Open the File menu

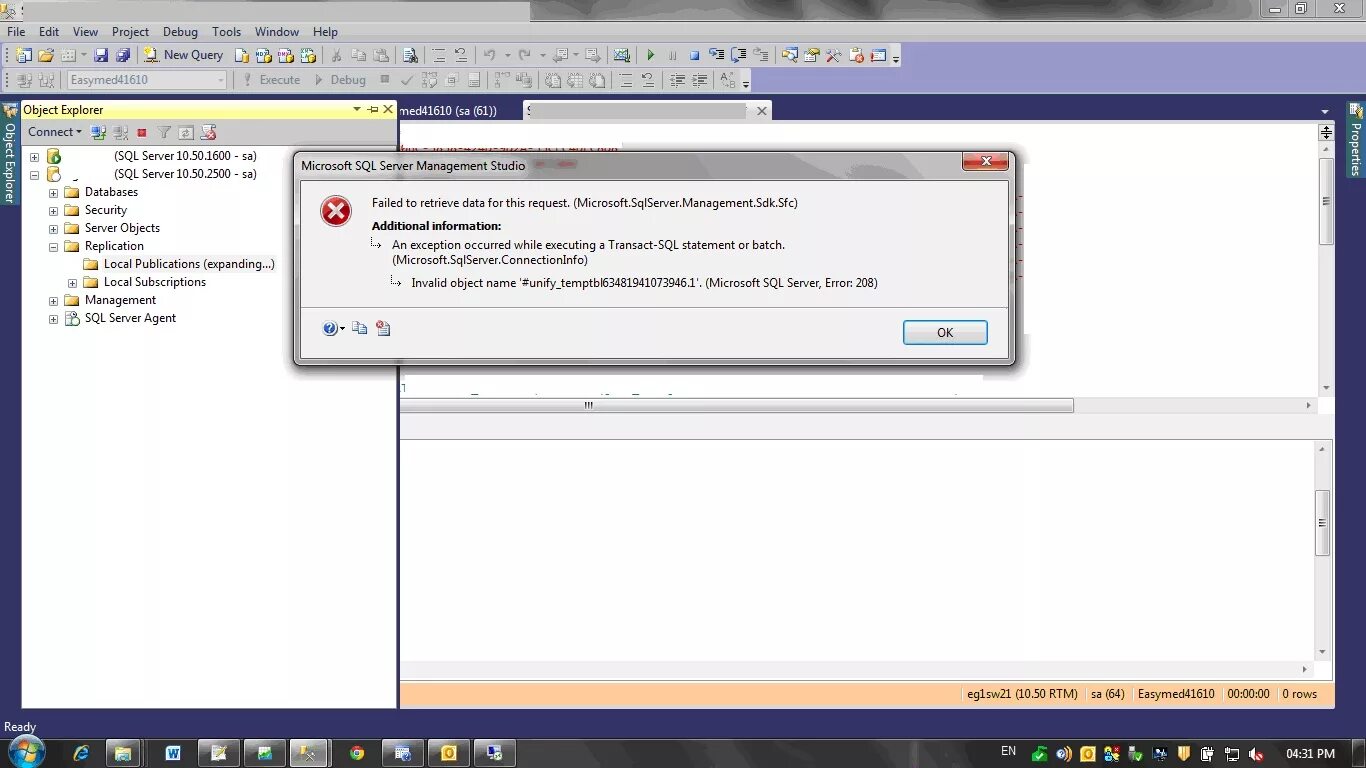click(x=16, y=32)
